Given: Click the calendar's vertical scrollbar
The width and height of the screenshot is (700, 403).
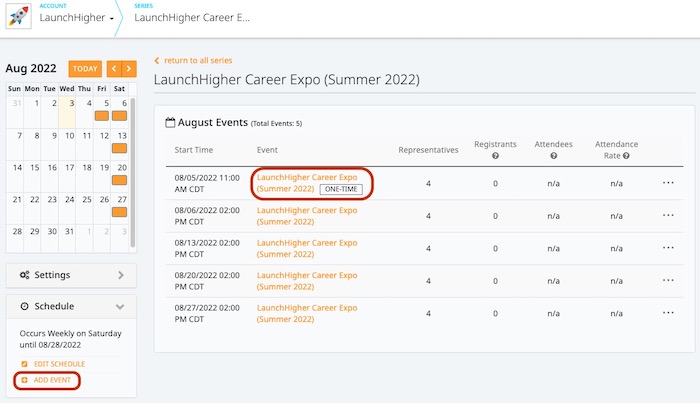Looking at the screenshot, I should click(133, 172).
